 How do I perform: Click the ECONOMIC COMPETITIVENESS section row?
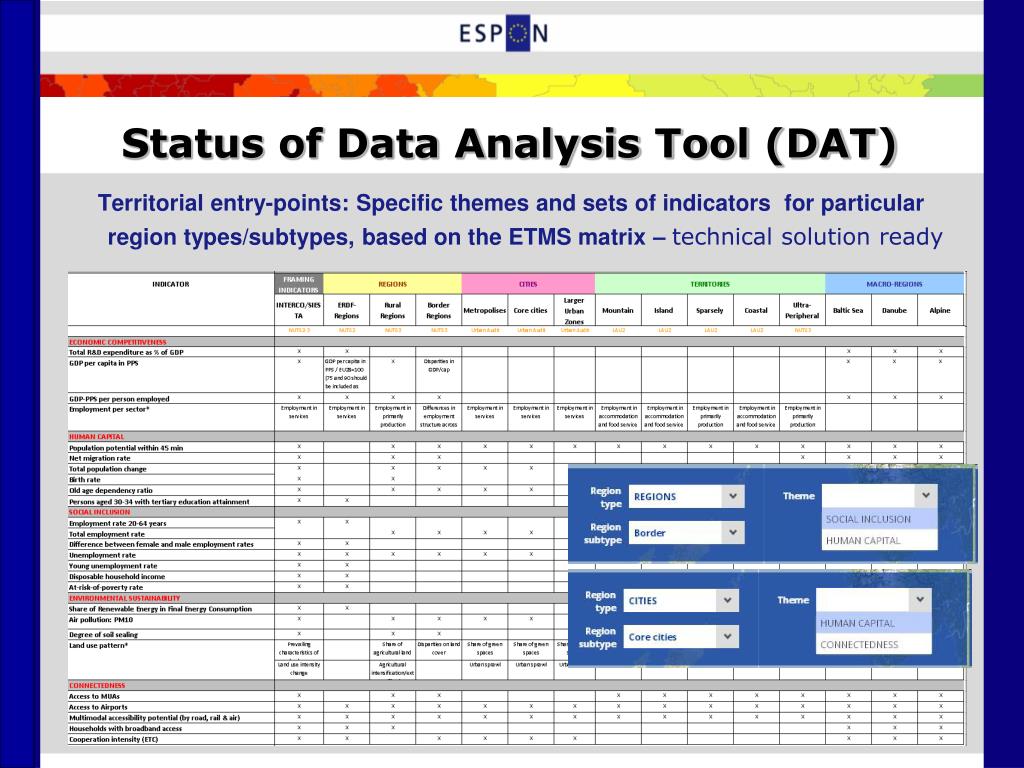tap(516, 342)
